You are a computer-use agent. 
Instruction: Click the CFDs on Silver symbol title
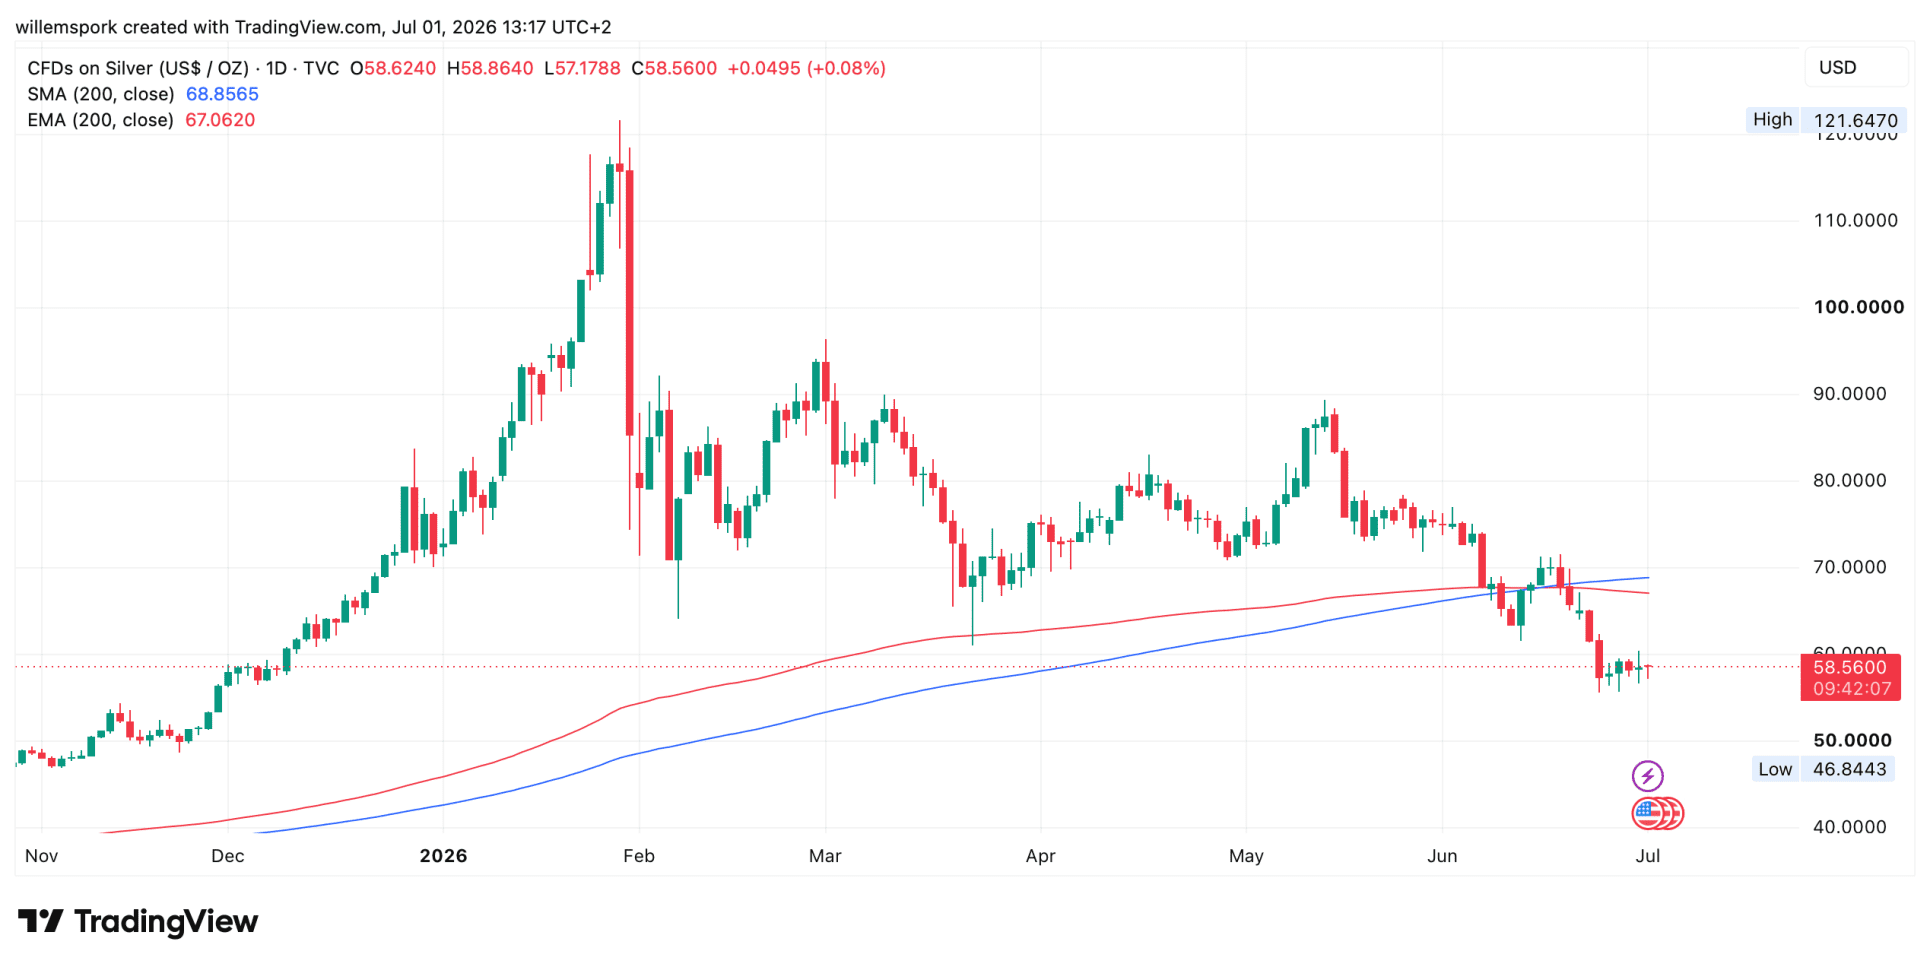tap(138, 68)
